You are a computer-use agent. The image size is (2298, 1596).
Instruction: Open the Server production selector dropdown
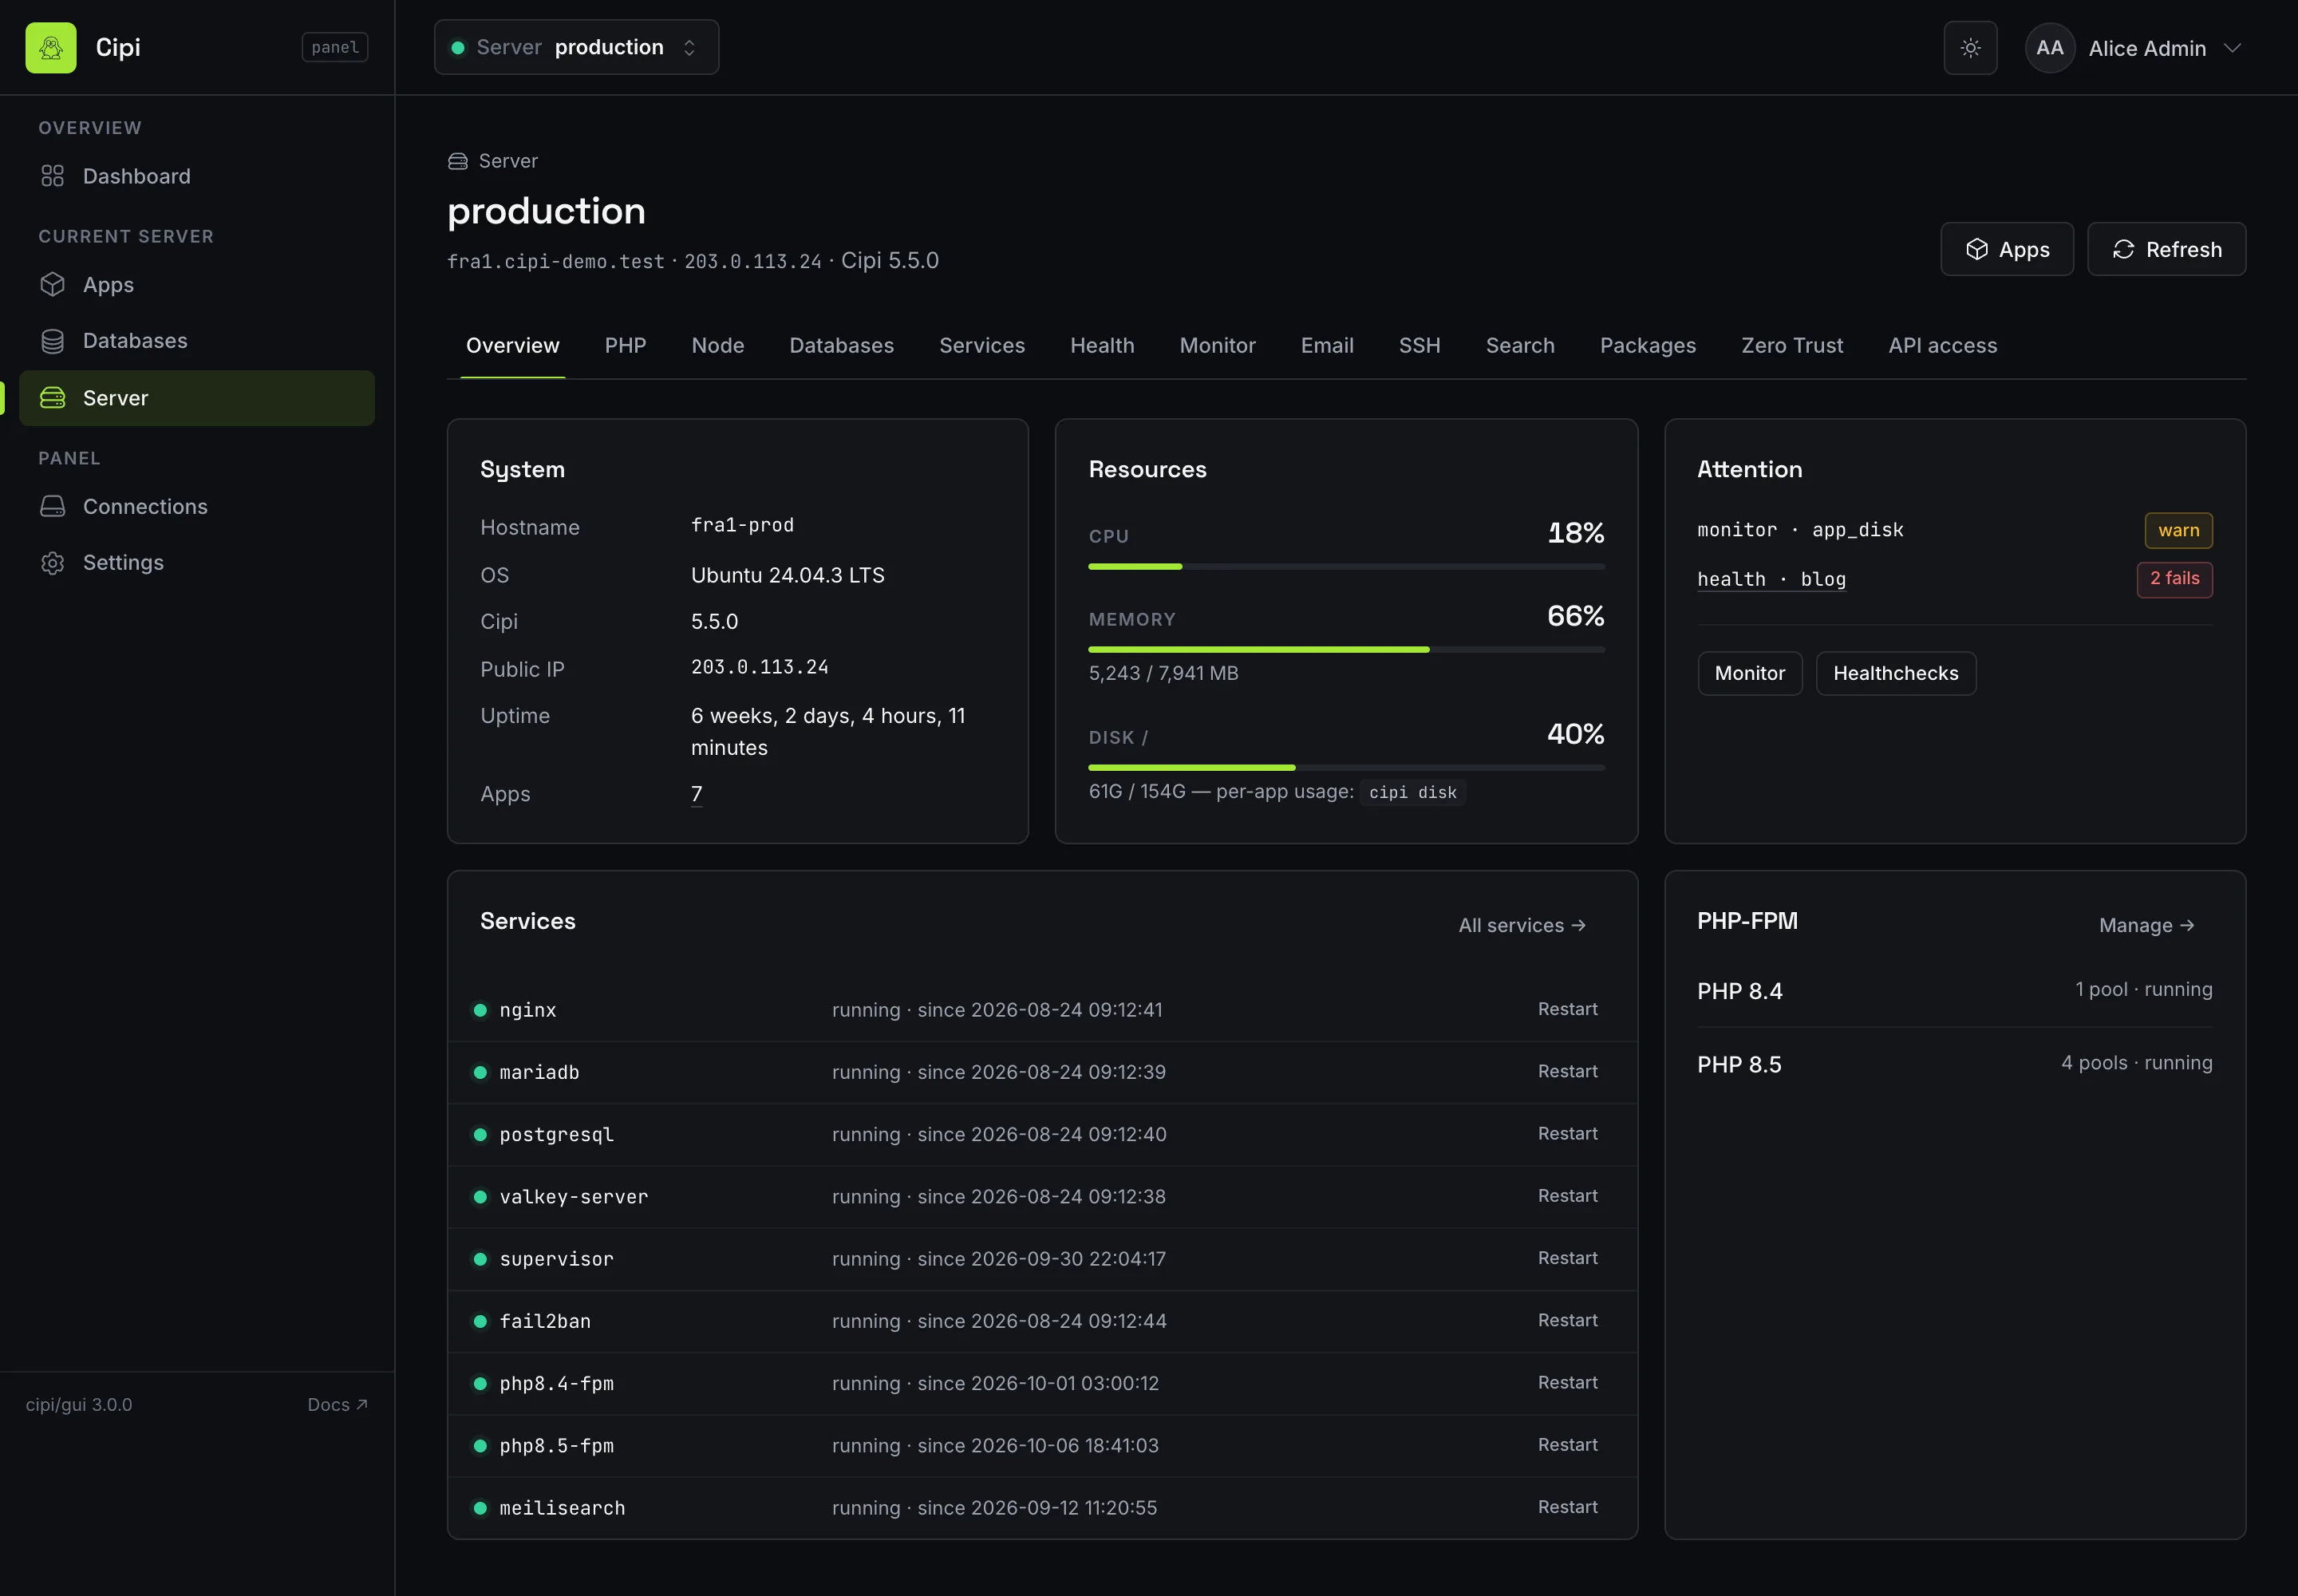coord(576,47)
